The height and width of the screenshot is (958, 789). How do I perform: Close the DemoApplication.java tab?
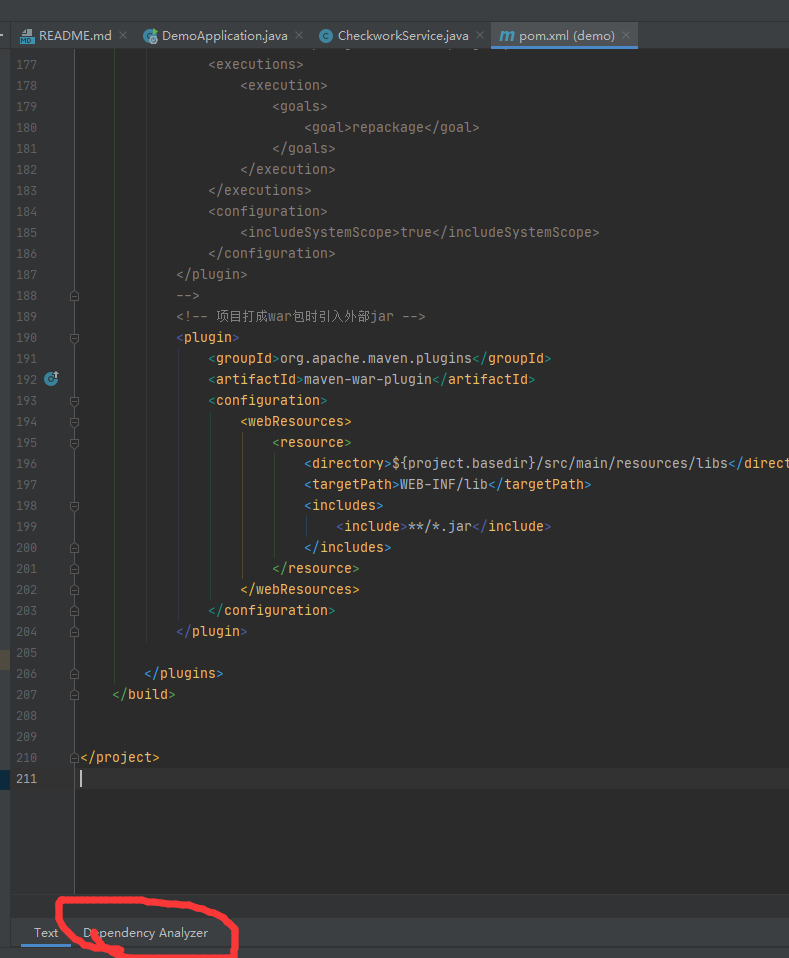coord(299,35)
